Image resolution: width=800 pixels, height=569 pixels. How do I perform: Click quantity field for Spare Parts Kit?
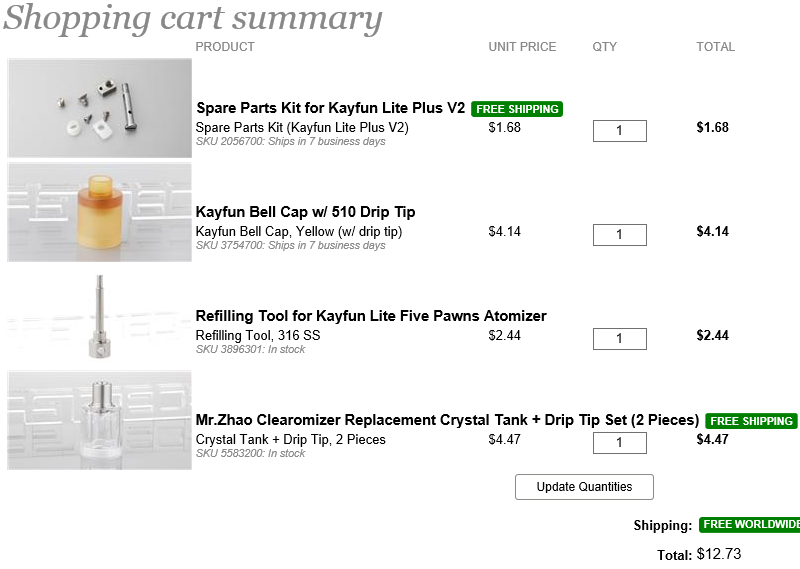pos(619,131)
